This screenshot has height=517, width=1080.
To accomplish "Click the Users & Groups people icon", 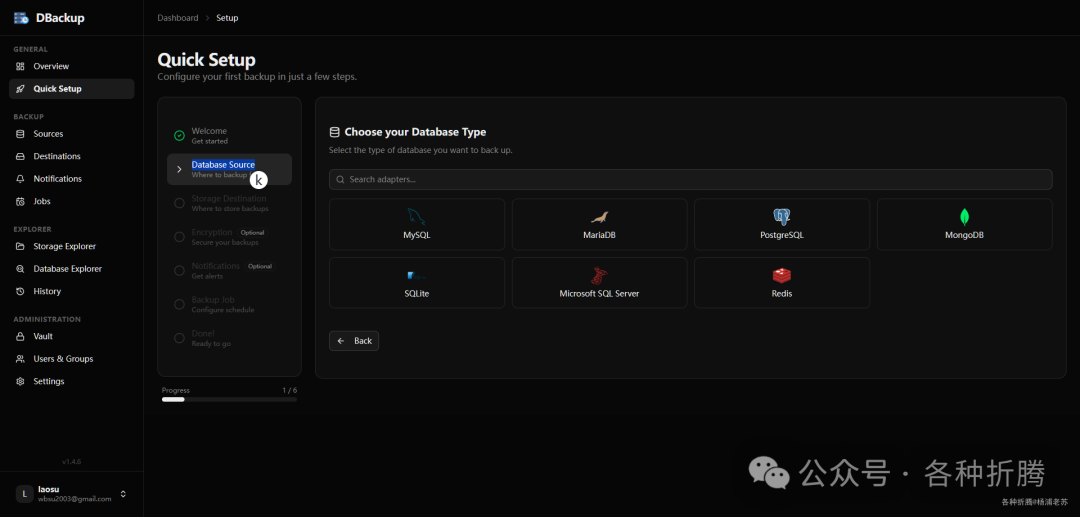I will tap(20, 359).
